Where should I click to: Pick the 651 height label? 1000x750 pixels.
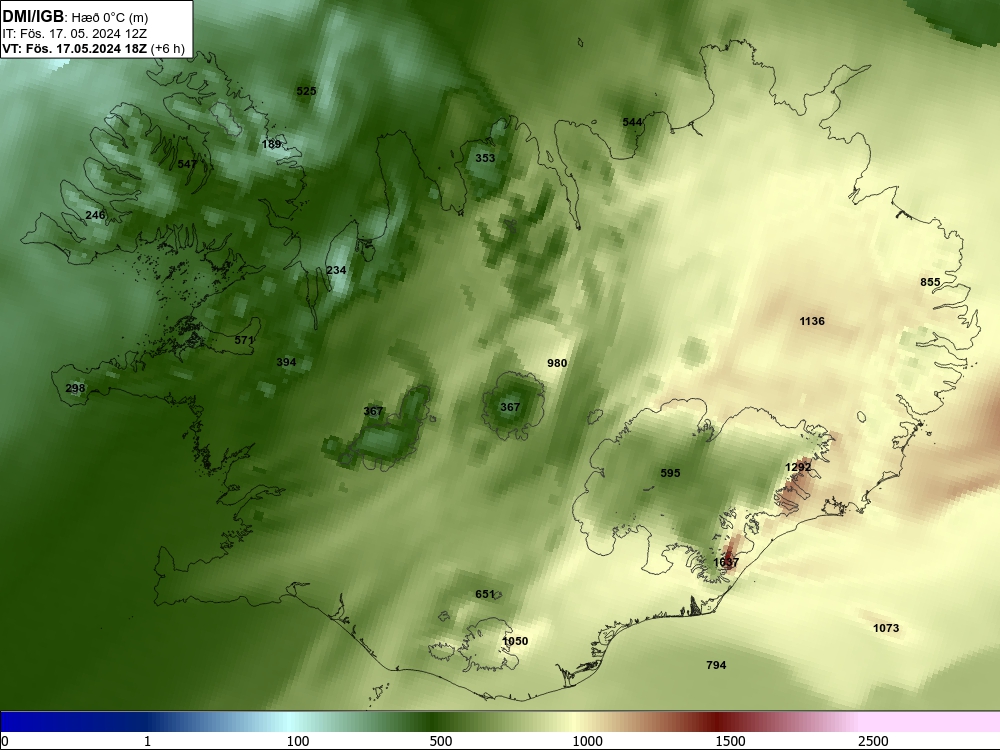click(485, 594)
